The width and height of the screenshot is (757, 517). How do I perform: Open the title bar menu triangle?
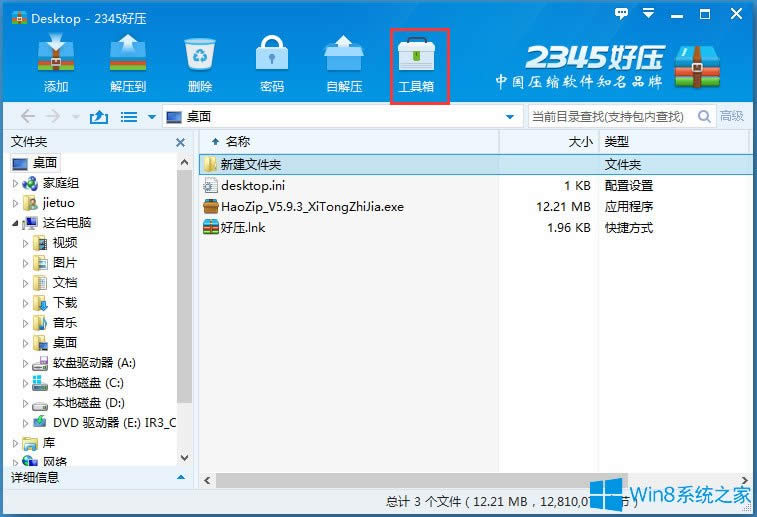[648, 13]
